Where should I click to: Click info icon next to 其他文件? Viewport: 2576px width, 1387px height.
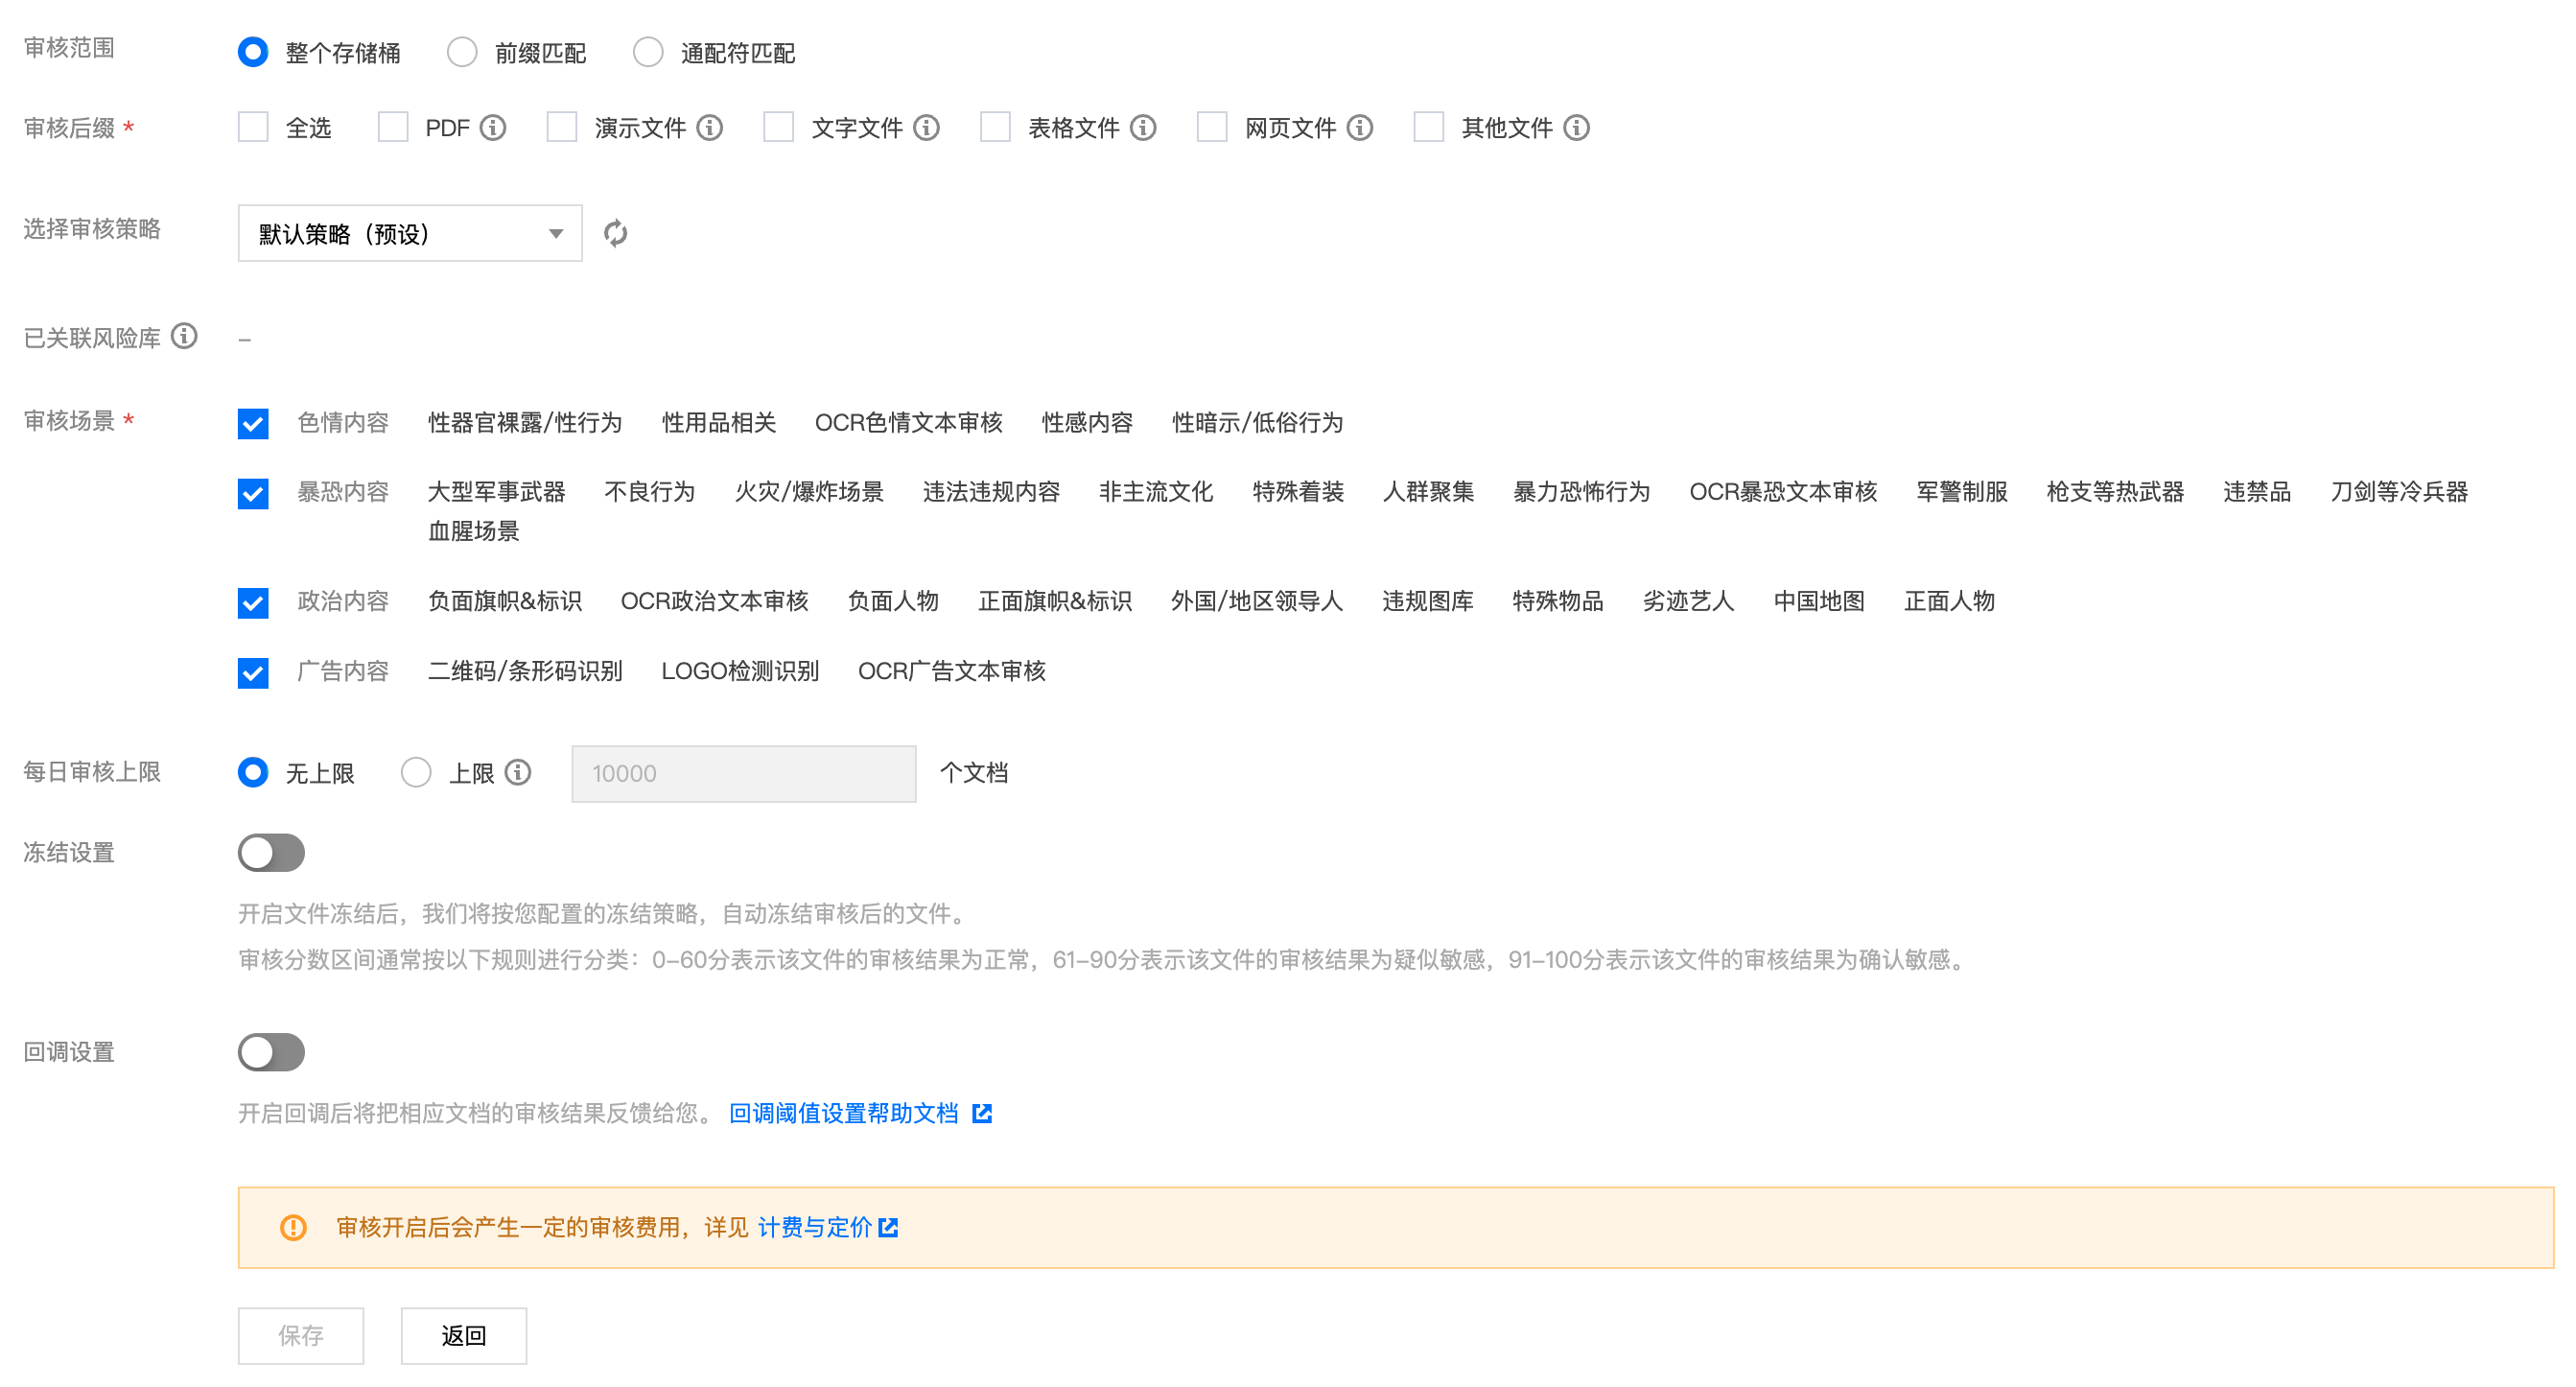[x=1577, y=127]
